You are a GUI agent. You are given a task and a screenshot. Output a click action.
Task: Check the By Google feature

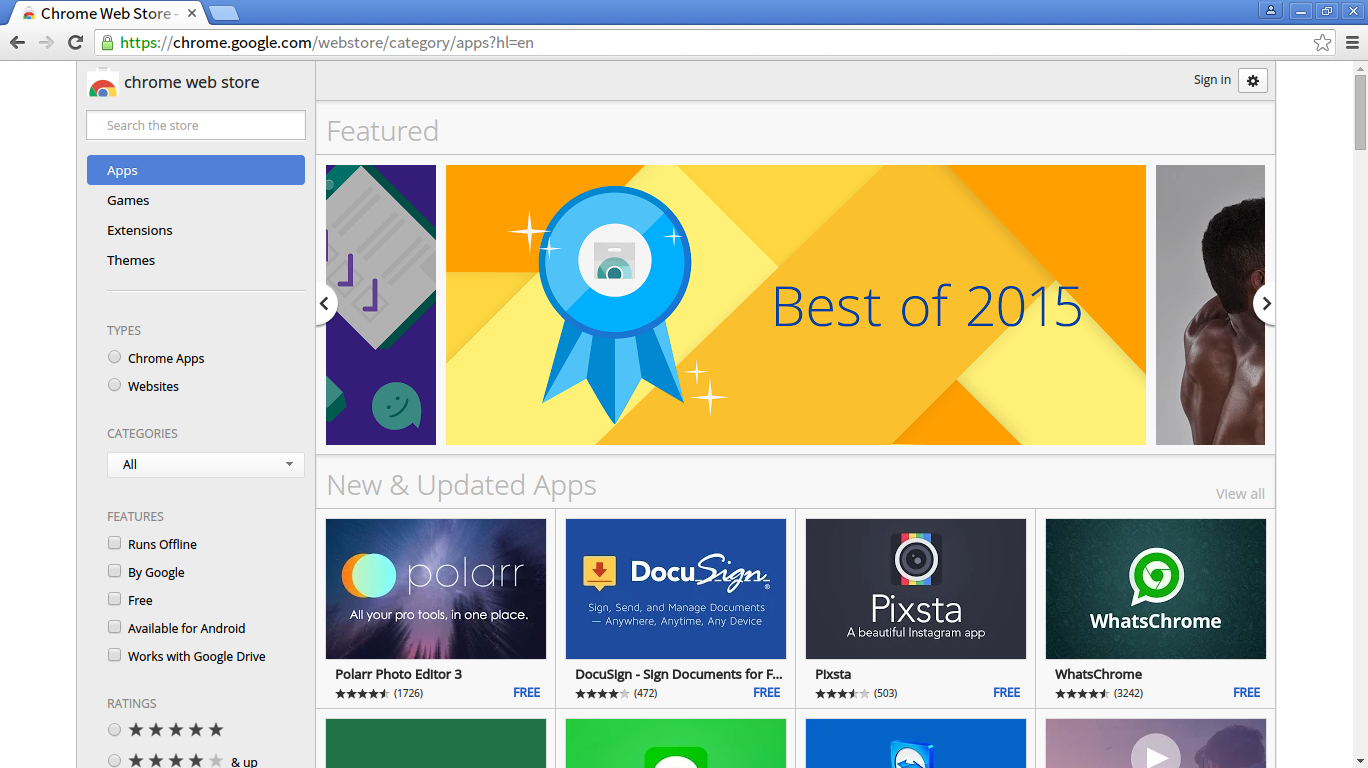coord(115,571)
